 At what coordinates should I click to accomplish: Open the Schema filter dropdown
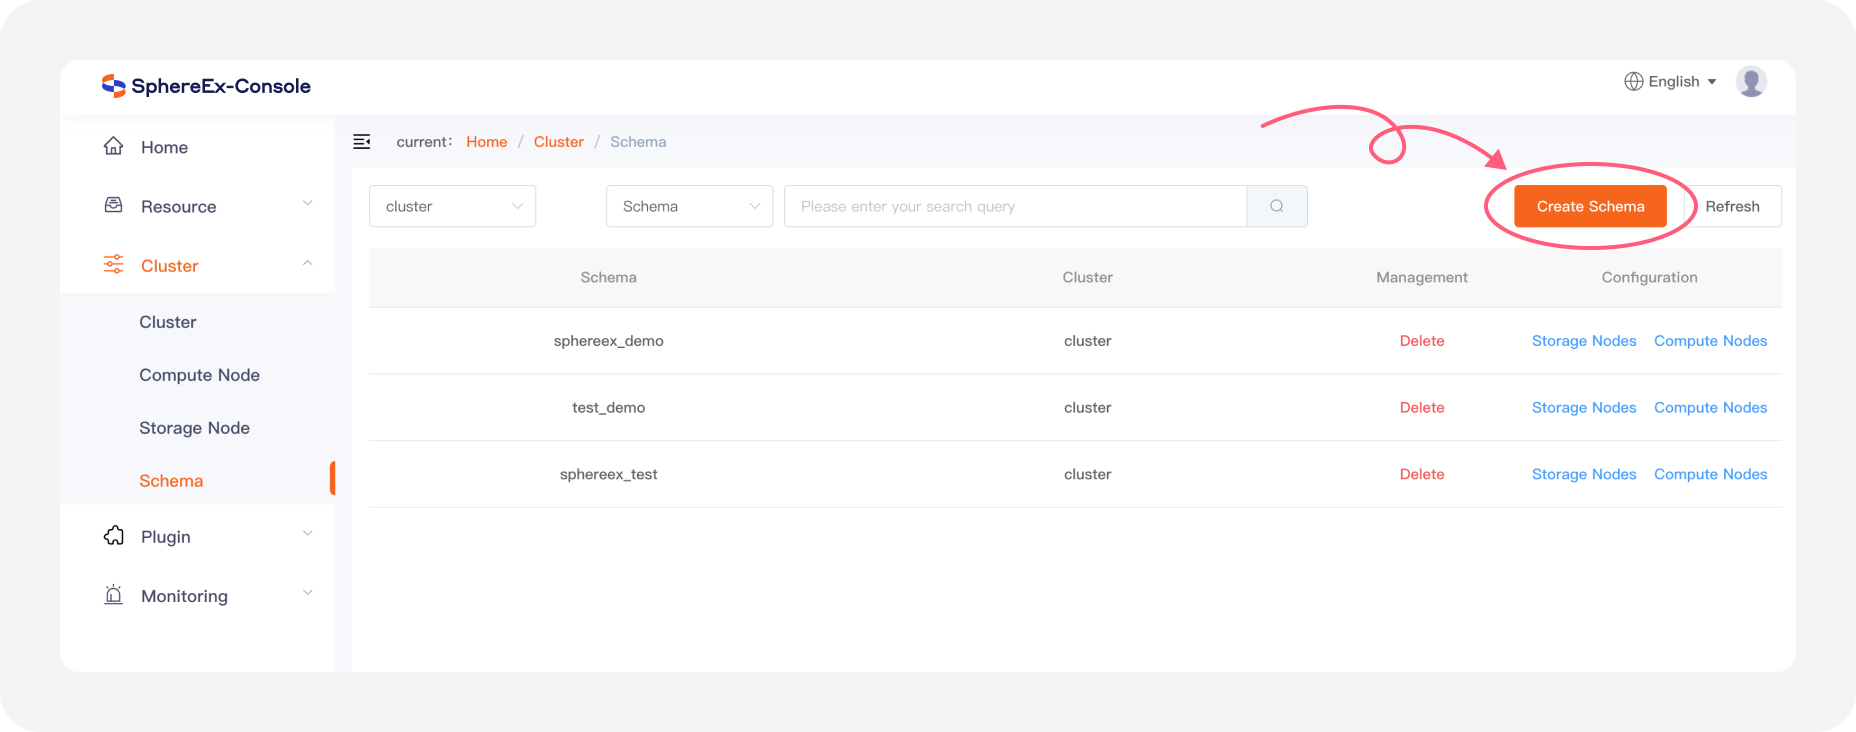click(x=689, y=206)
